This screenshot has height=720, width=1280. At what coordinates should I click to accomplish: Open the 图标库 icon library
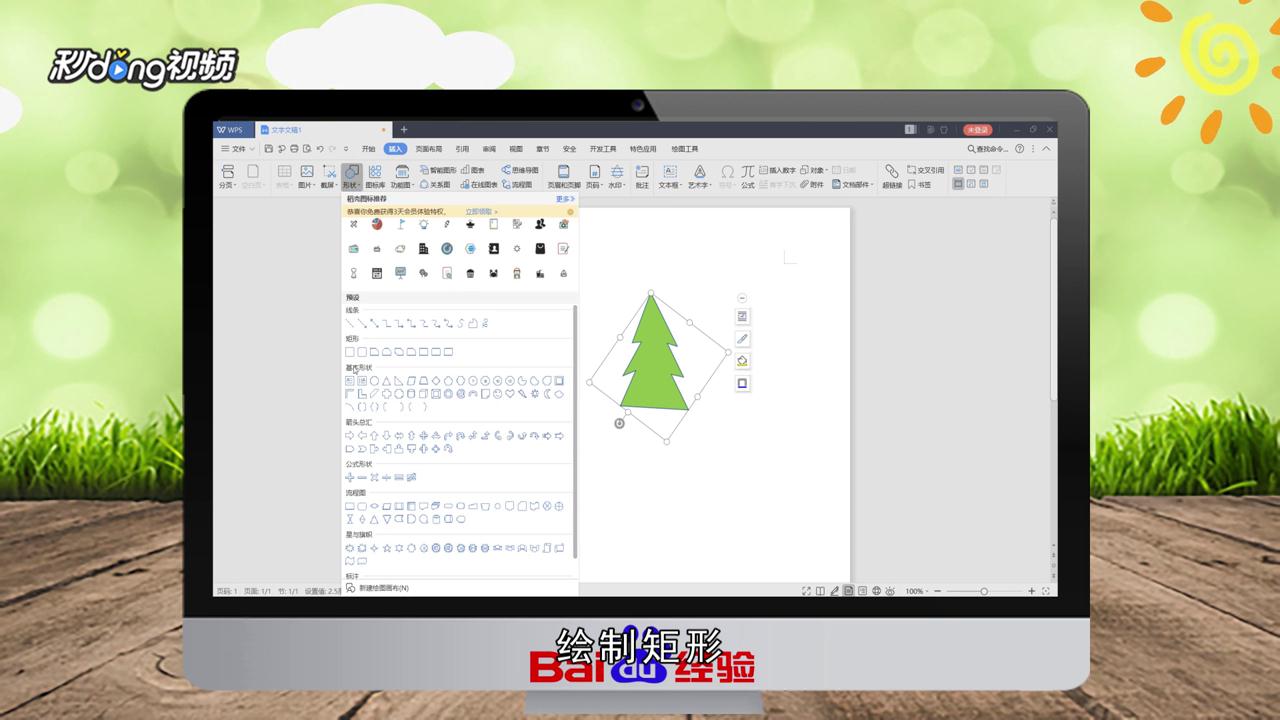pos(375,178)
